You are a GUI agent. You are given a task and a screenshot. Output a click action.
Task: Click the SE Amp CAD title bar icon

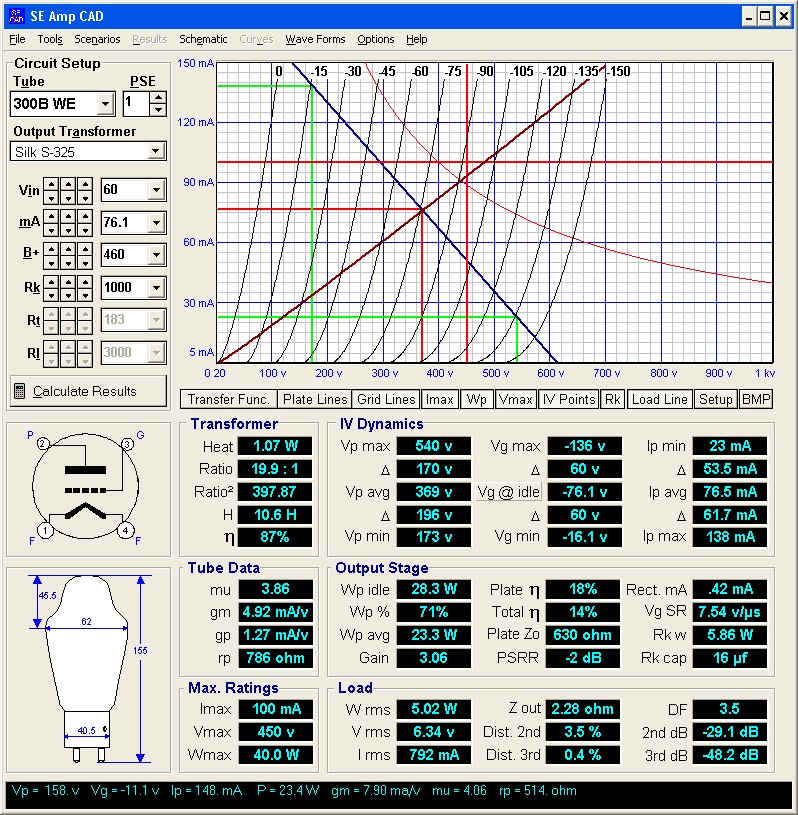(x=13, y=16)
